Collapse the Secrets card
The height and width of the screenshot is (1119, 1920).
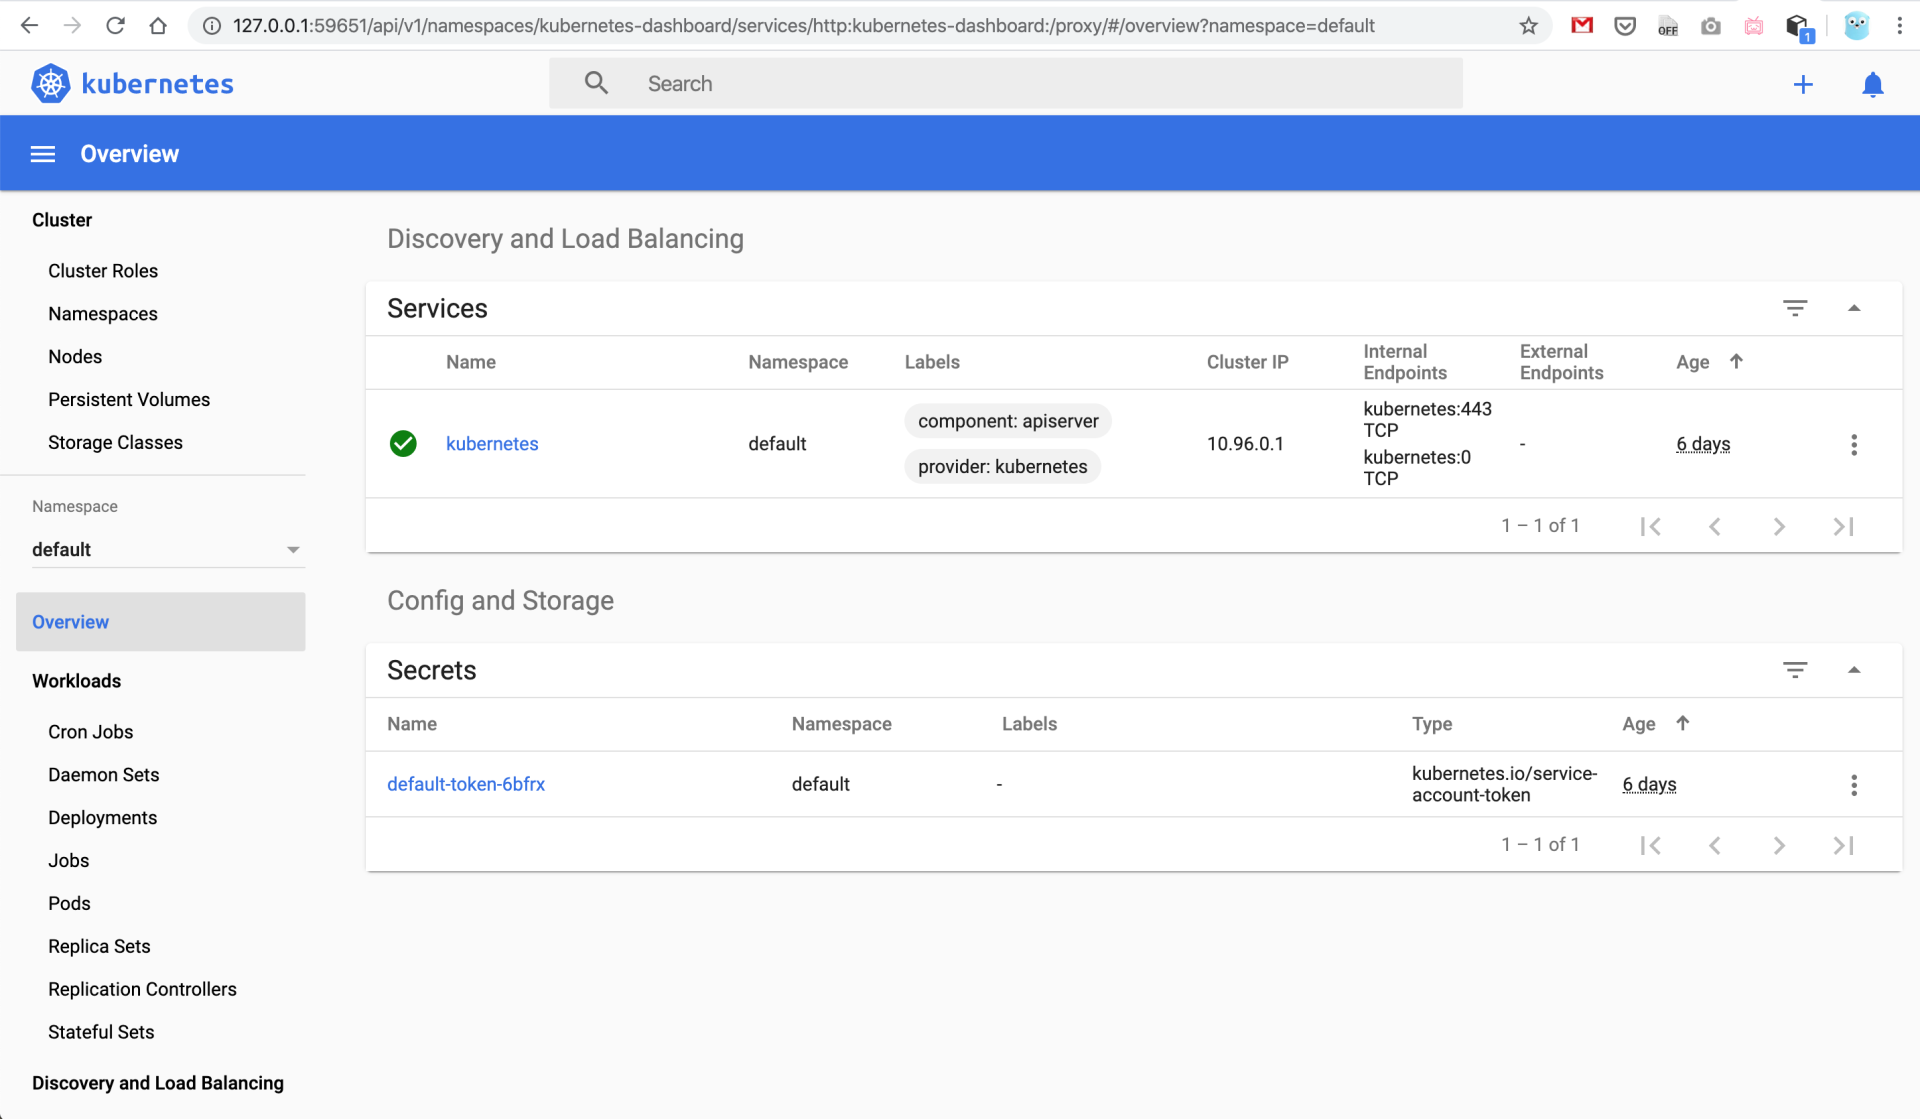point(1853,670)
